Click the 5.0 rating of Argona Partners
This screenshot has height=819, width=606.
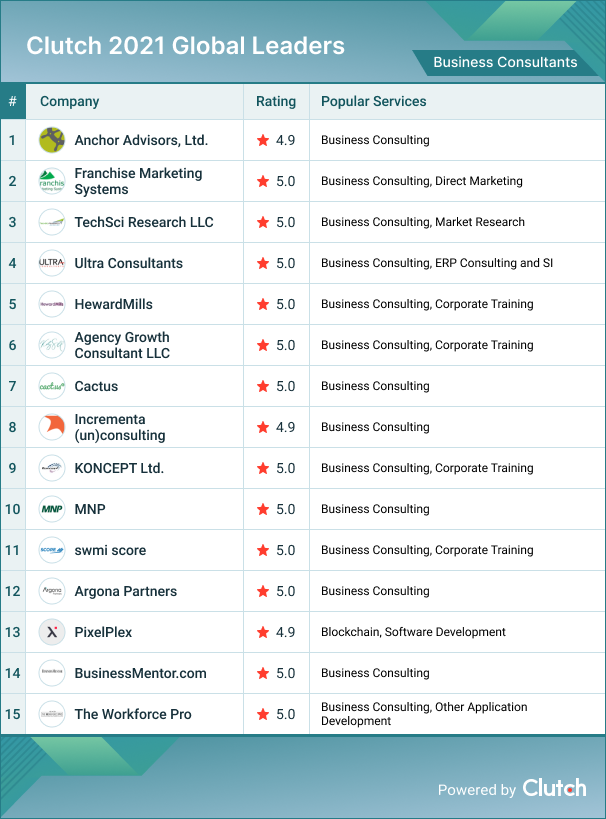(285, 591)
